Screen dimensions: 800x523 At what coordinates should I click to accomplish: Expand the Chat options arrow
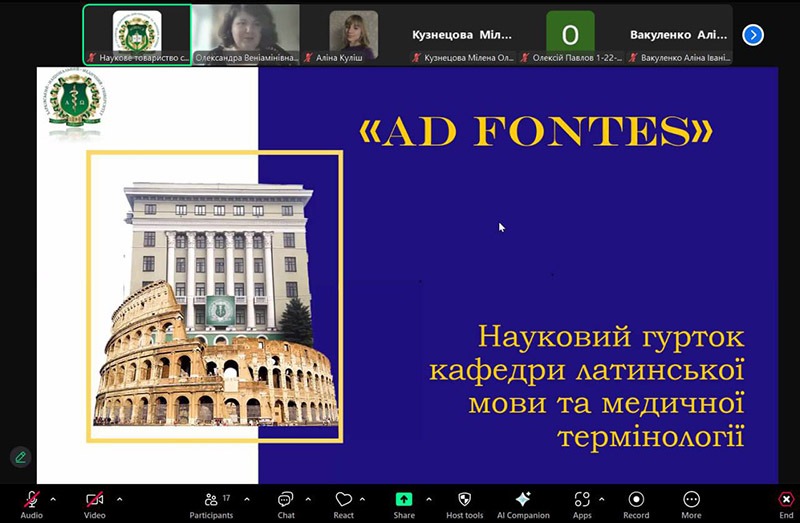pos(309,498)
